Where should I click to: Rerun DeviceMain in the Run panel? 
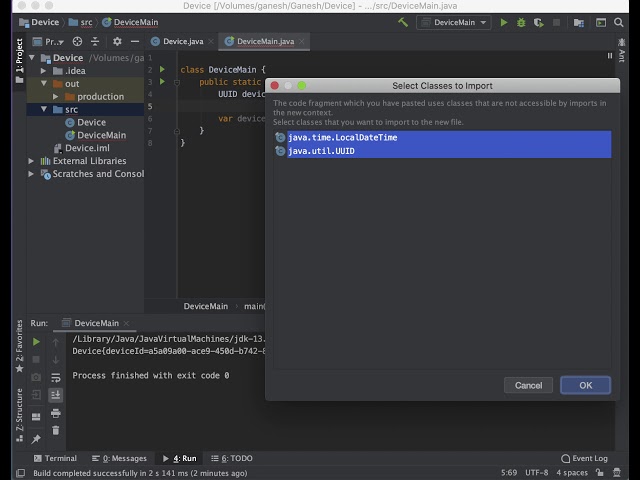pos(36,341)
